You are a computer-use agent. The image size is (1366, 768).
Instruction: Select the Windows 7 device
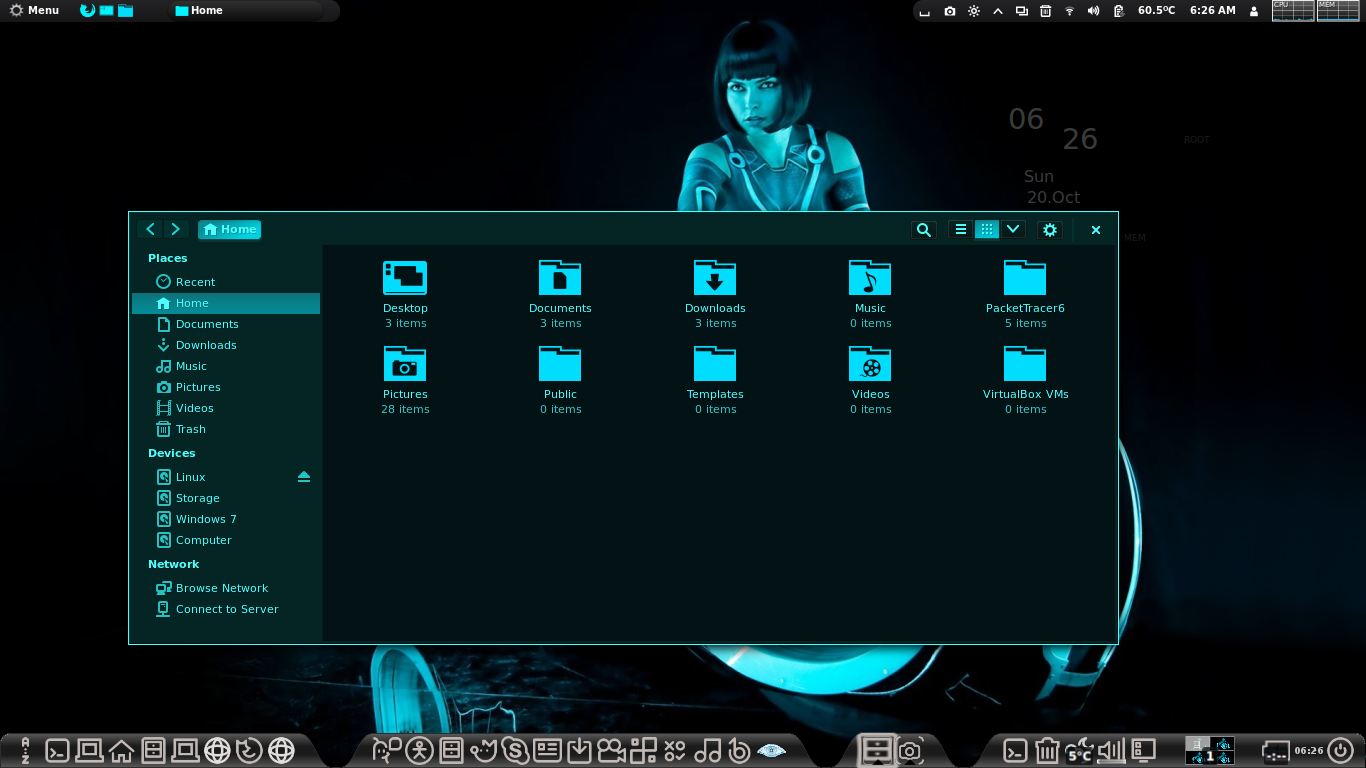[226, 519]
